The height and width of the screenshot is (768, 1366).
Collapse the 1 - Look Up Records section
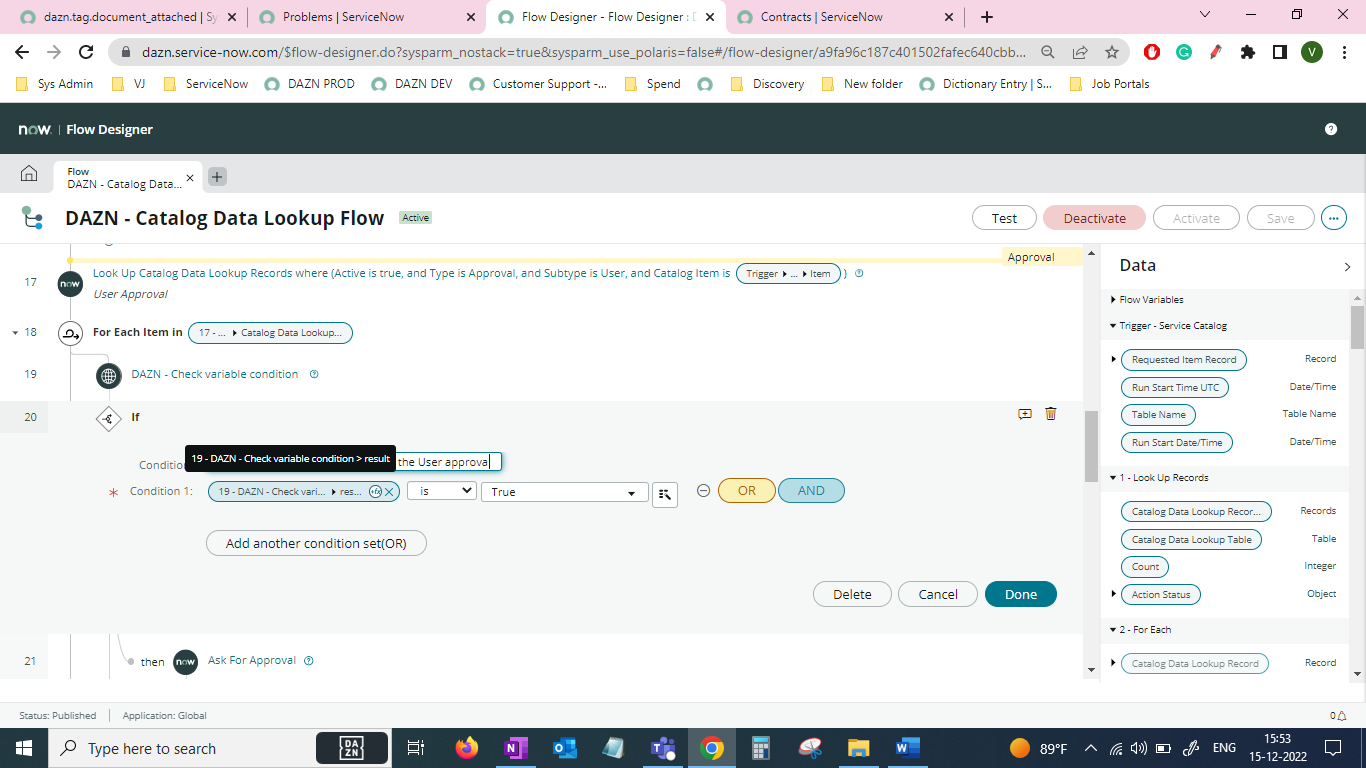(1113, 478)
